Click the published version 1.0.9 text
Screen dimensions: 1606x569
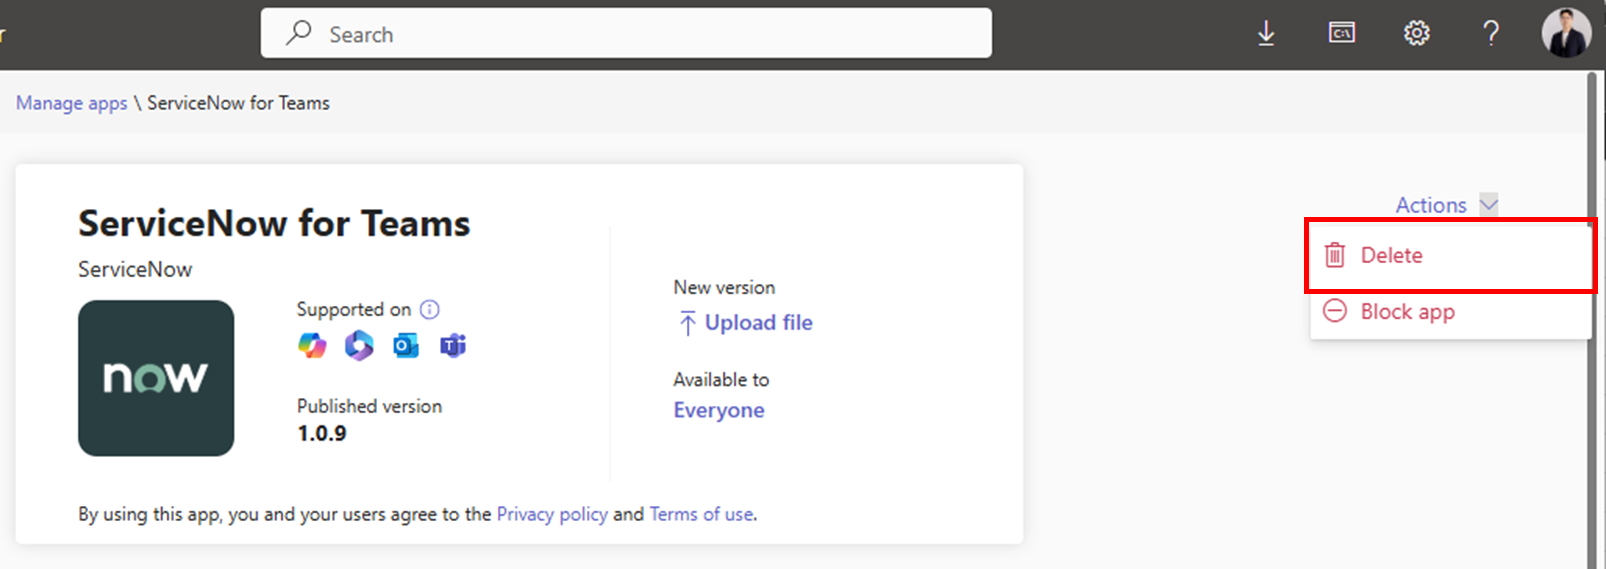(322, 433)
